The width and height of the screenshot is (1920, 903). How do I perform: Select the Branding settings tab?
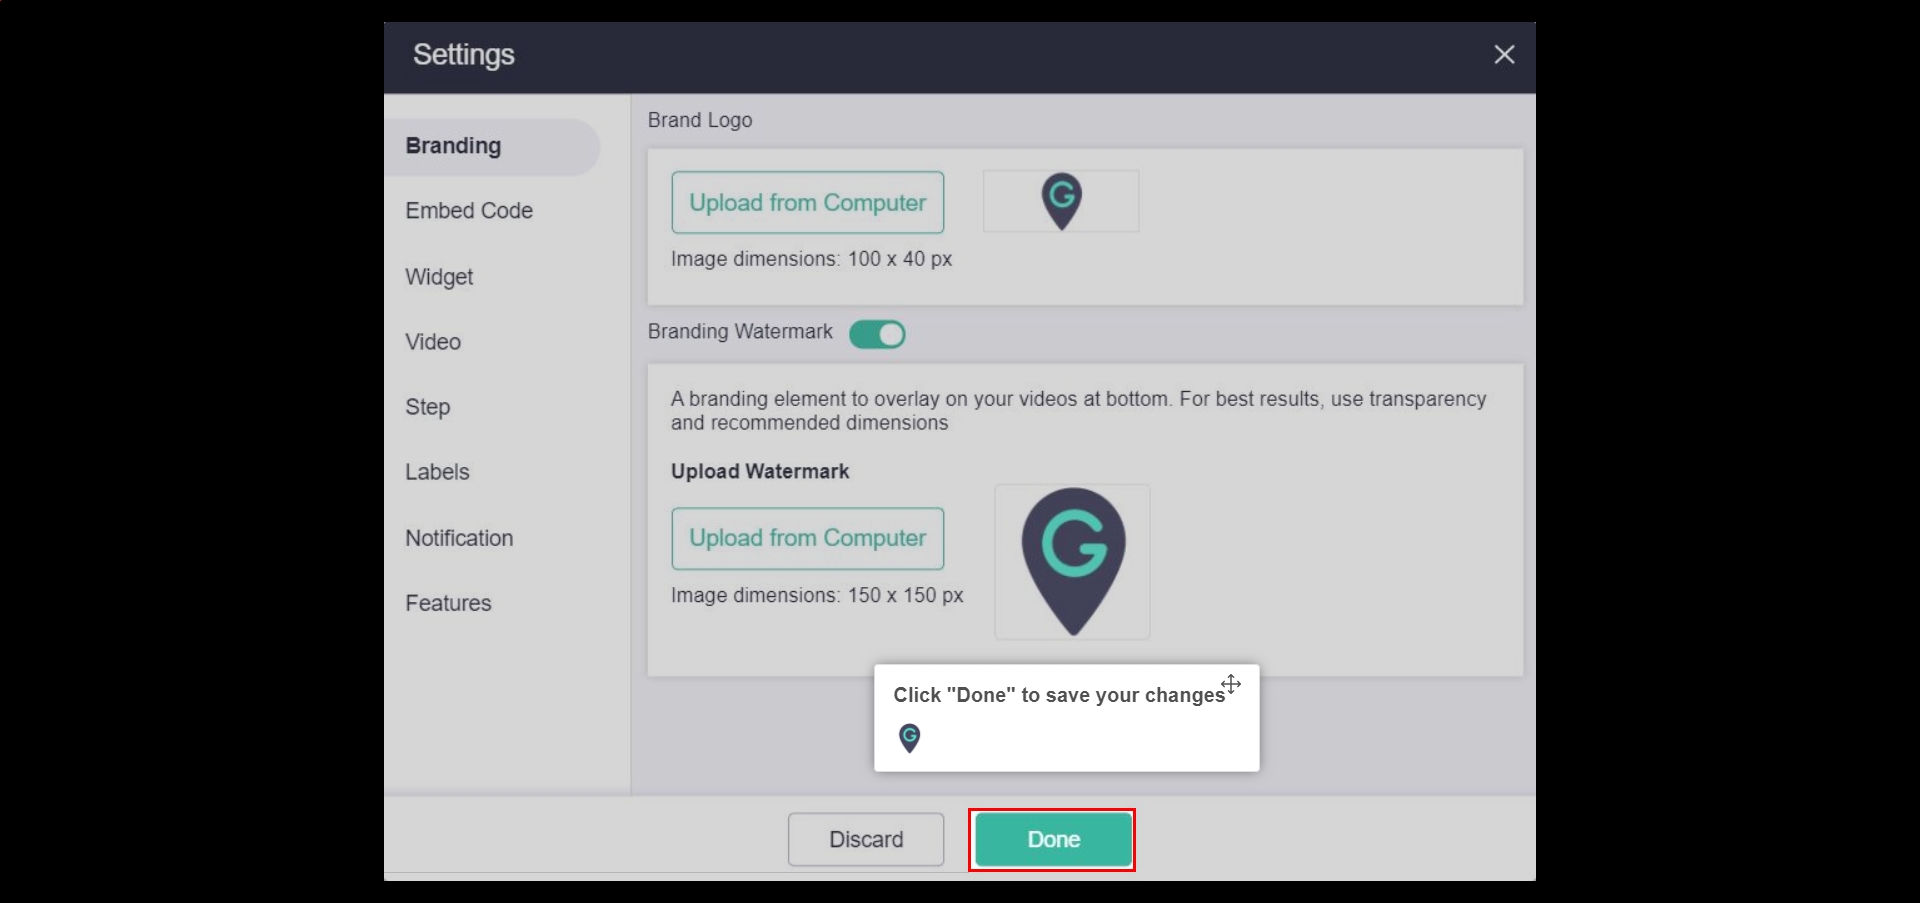(x=492, y=146)
